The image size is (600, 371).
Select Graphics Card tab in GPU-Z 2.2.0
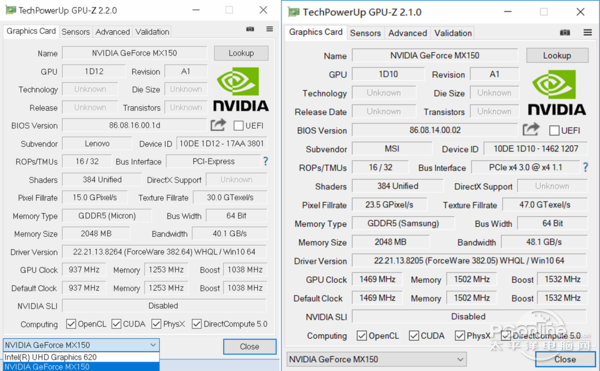pyautogui.click(x=31, y=31)
